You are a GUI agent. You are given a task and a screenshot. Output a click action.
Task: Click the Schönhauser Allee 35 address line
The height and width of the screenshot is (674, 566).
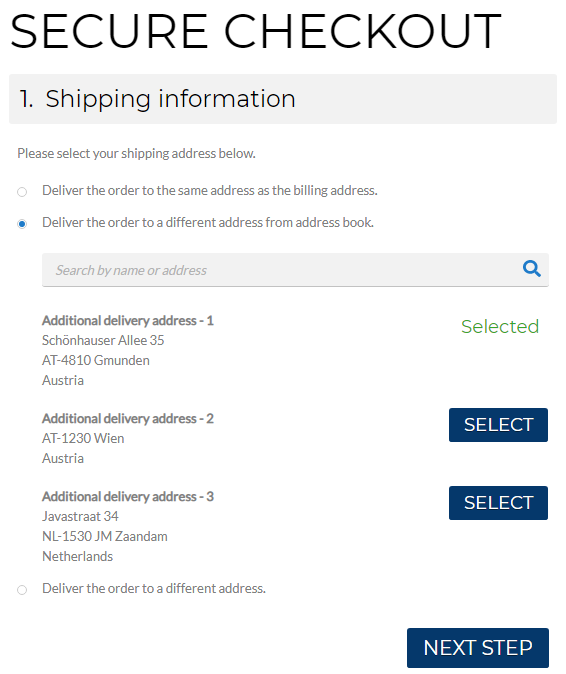point(103,340)
